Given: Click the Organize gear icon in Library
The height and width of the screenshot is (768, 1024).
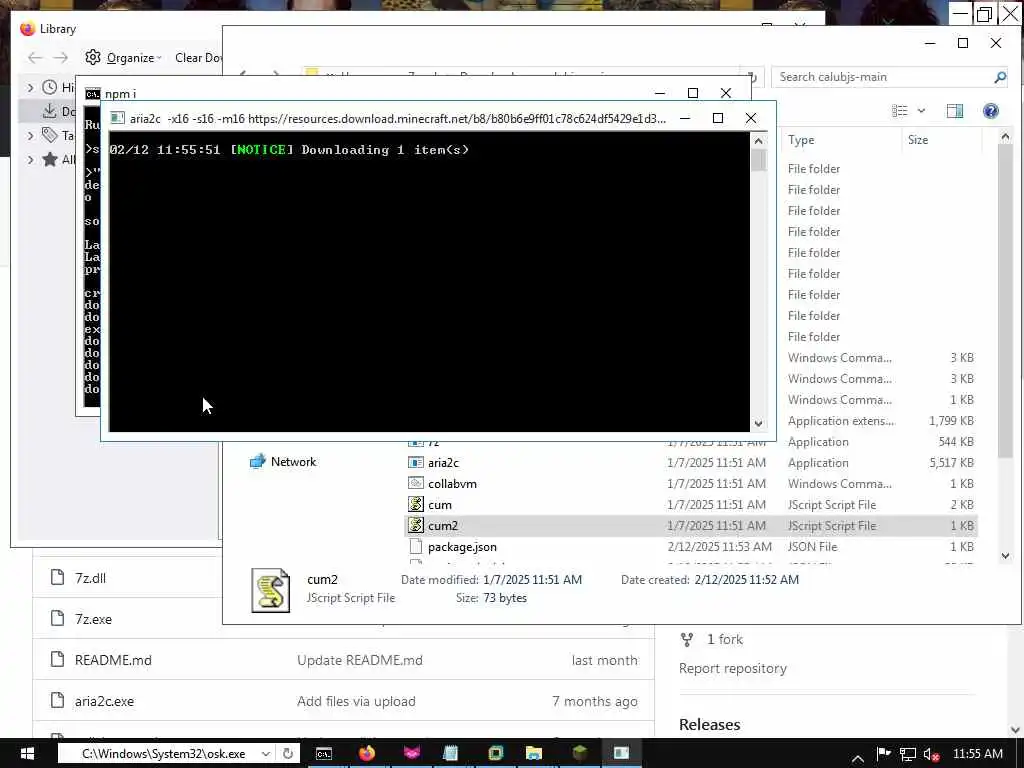Looking at the screenshot, I should [x=93, y=57].
